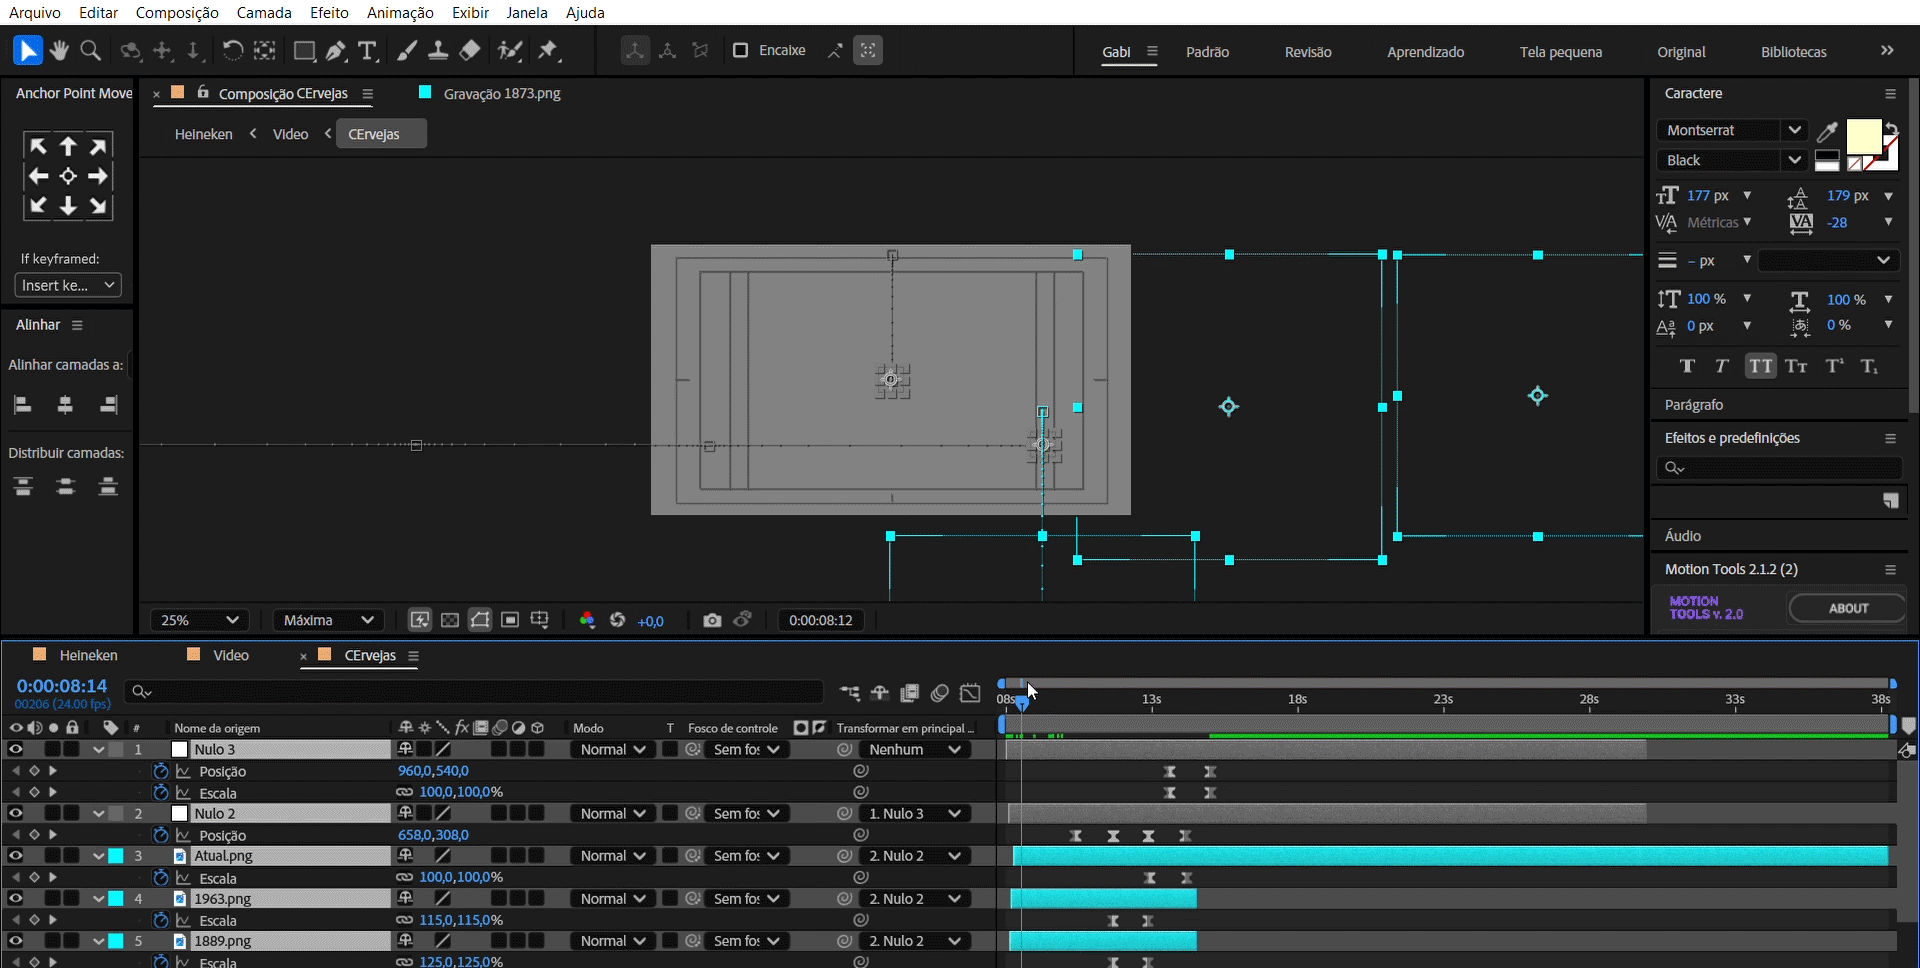Hide the Nulo 2 layer
This screenshot has width=1920, height=968.
(16, 813)
